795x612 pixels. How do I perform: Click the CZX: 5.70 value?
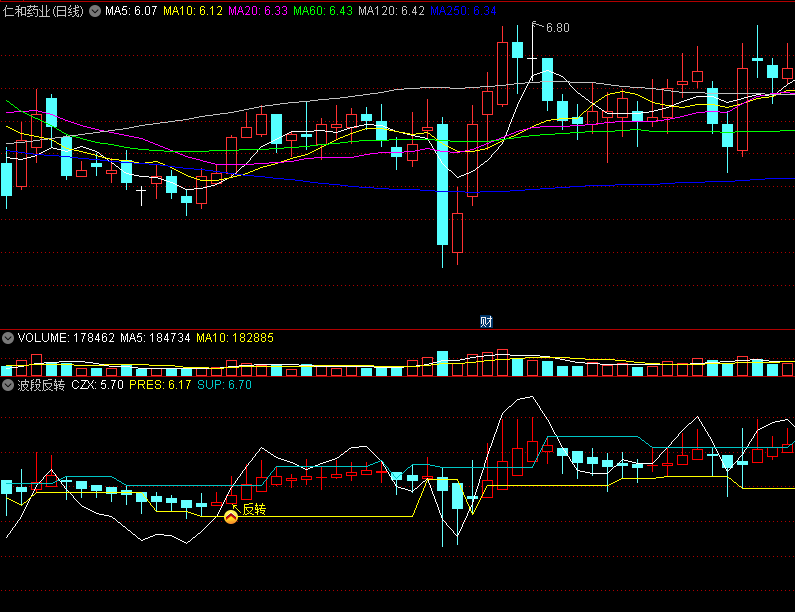(97, 385)
